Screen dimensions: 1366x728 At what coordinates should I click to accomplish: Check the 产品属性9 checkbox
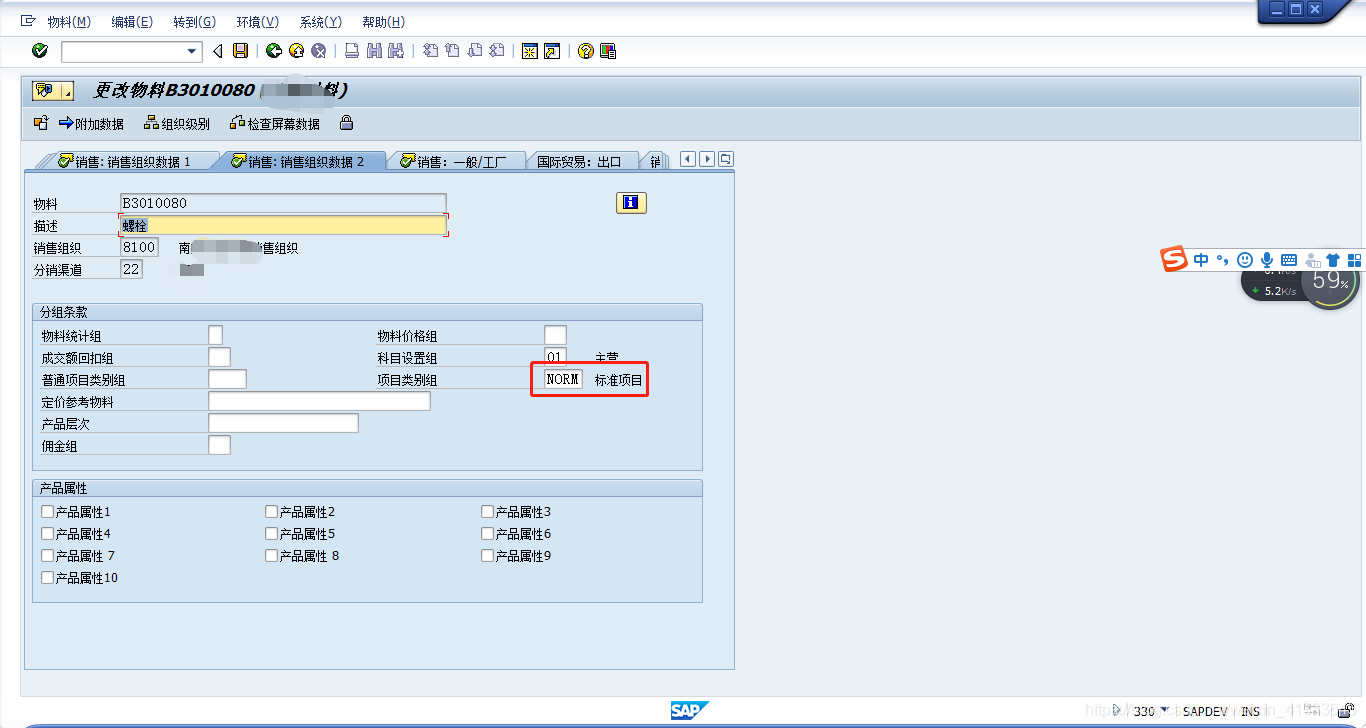tap(488, 555)
